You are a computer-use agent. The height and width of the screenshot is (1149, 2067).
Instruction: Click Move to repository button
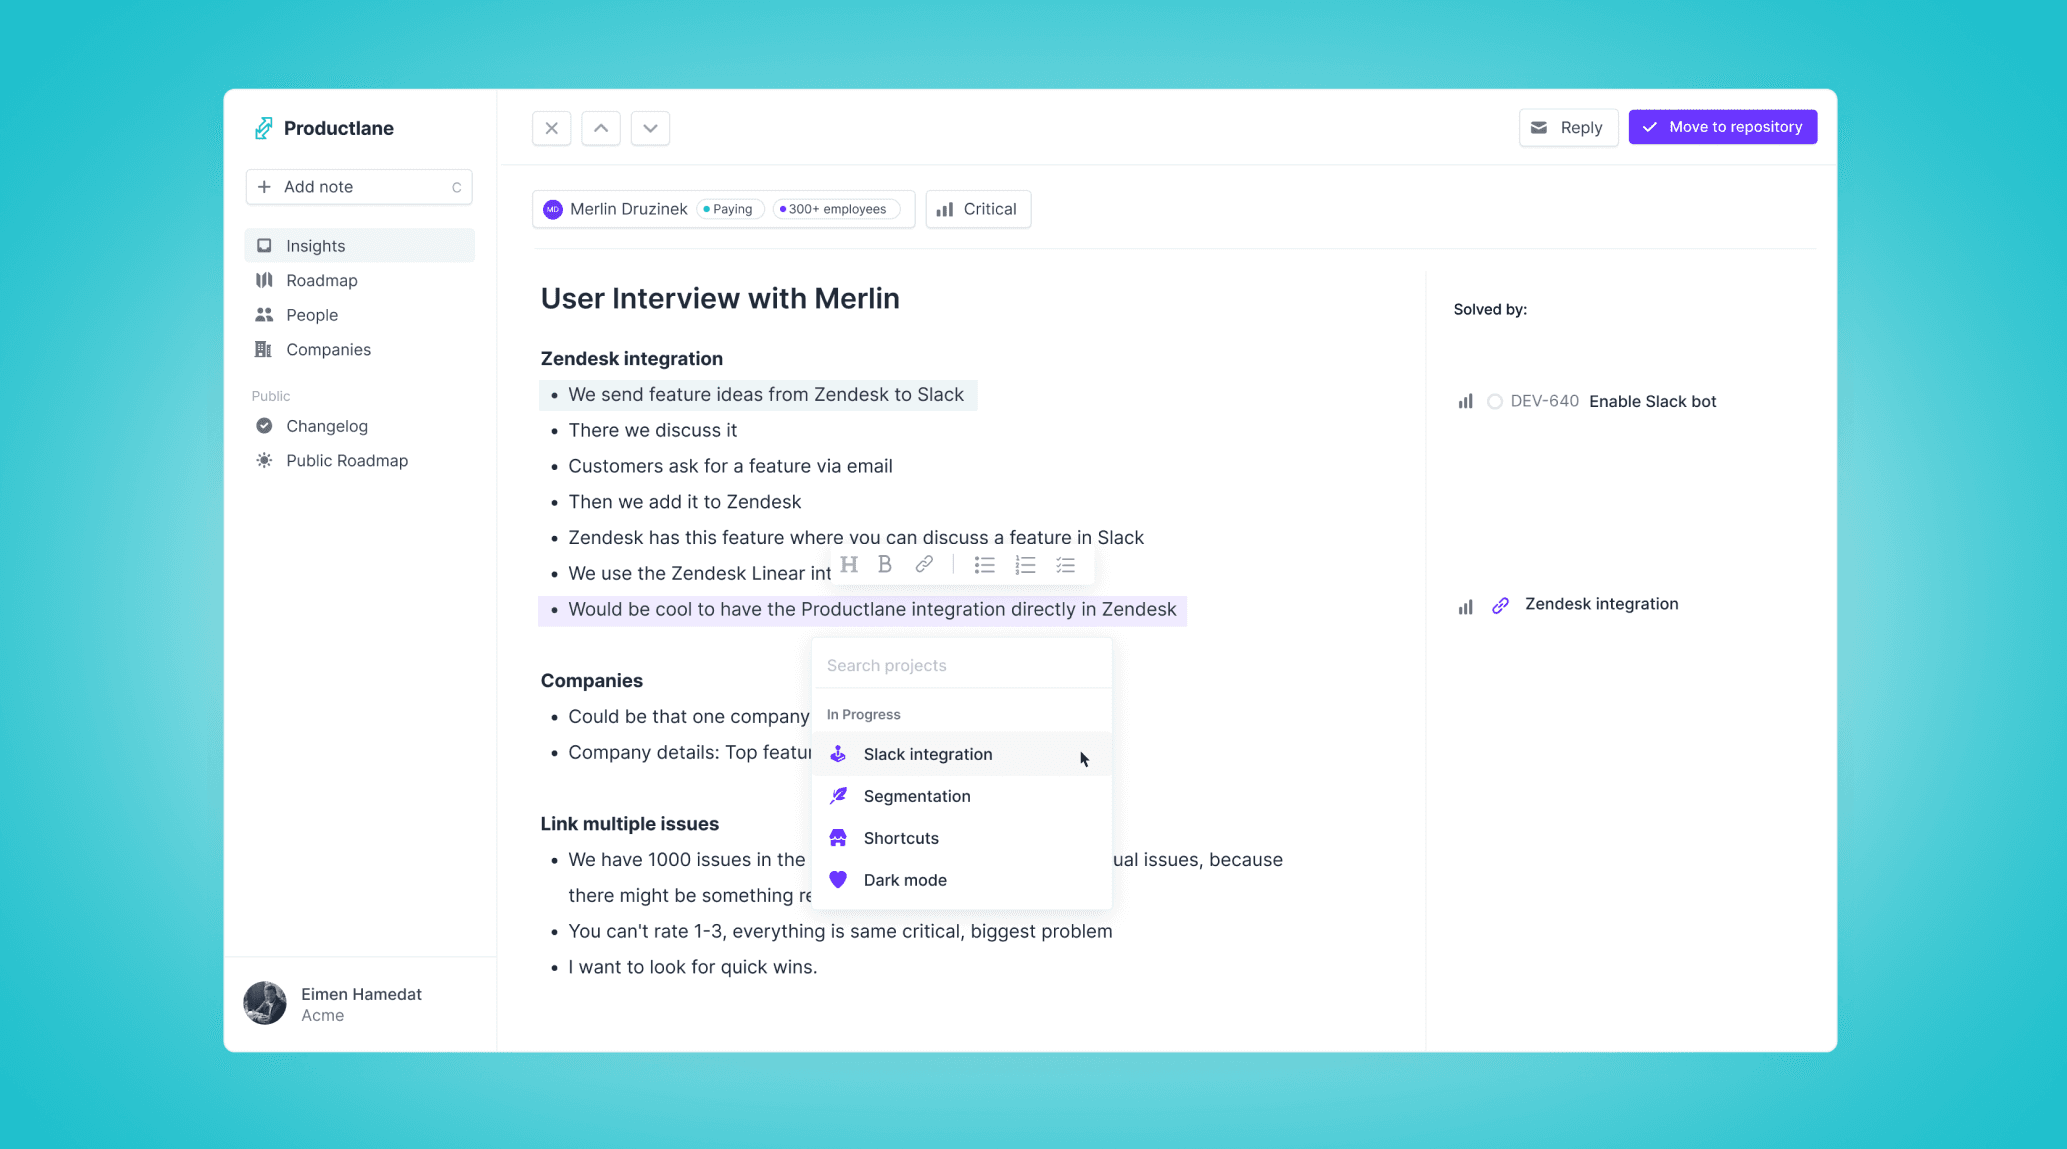pos(1723,127)
